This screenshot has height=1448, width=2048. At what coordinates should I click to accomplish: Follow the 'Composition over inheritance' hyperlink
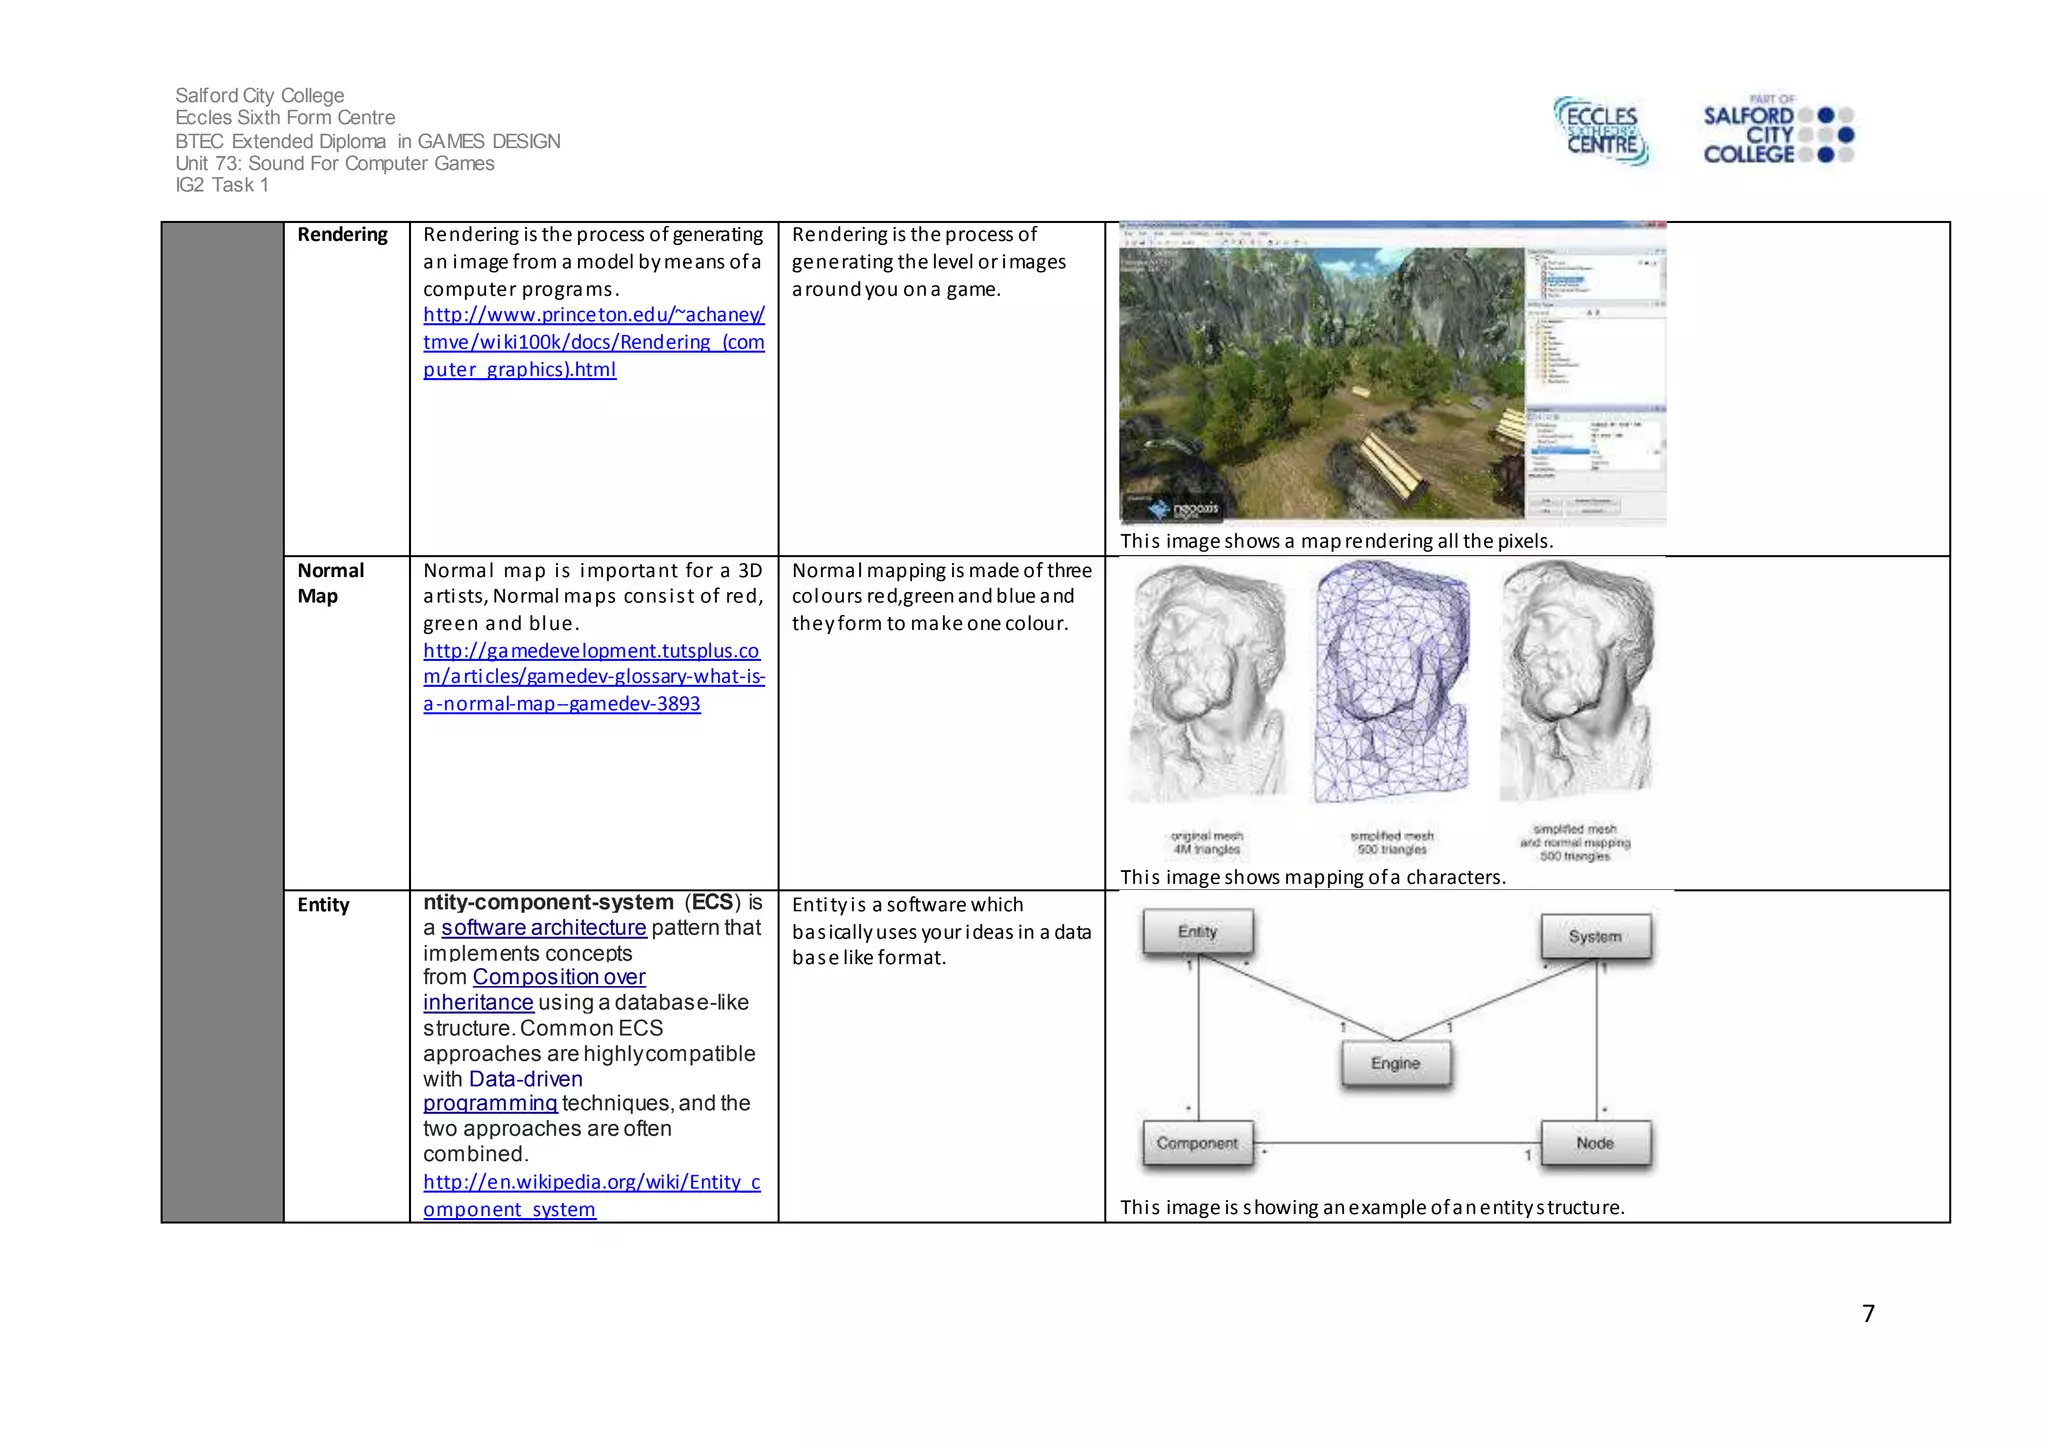pyautogui.click(x=558, y=978)
